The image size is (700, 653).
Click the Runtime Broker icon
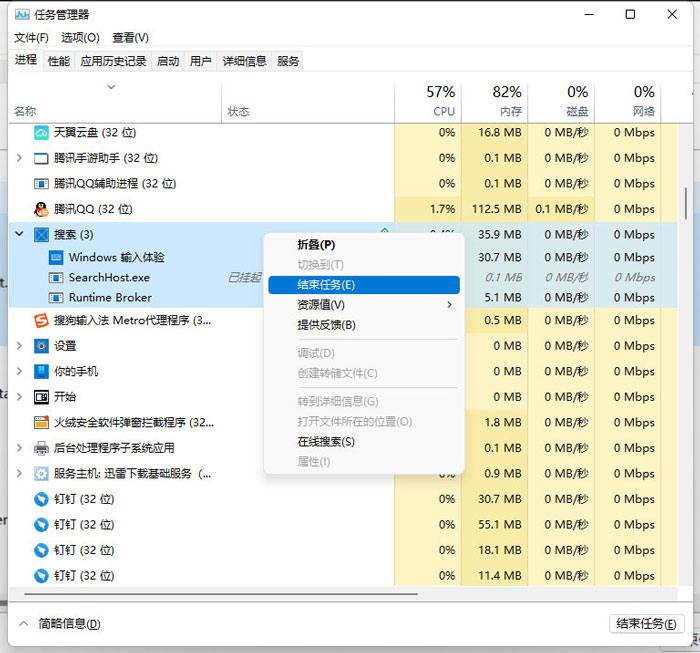pyautogui.click(x=56, y=298)
